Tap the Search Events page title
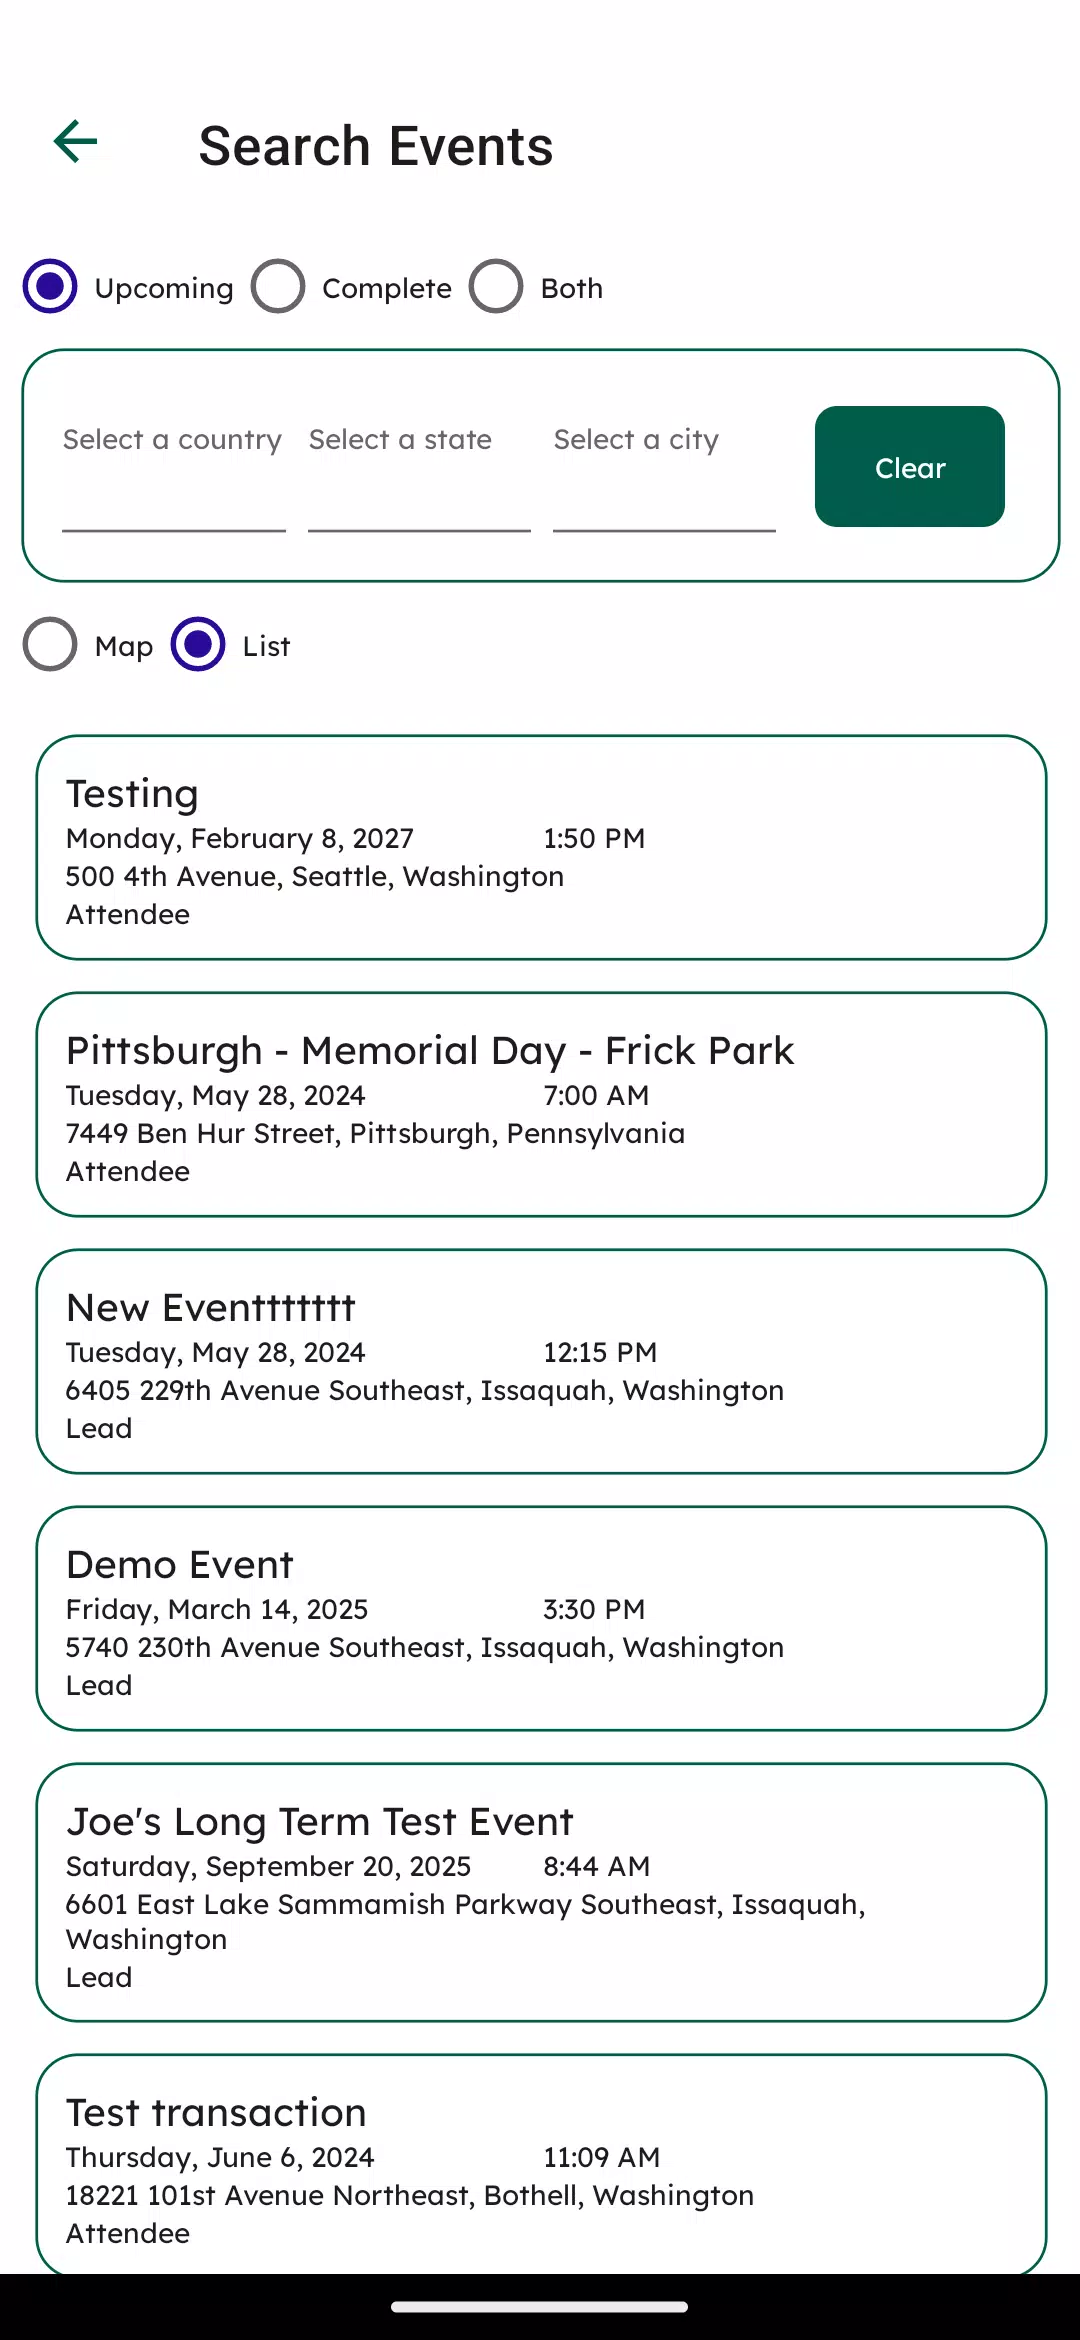 click(376, 146)
